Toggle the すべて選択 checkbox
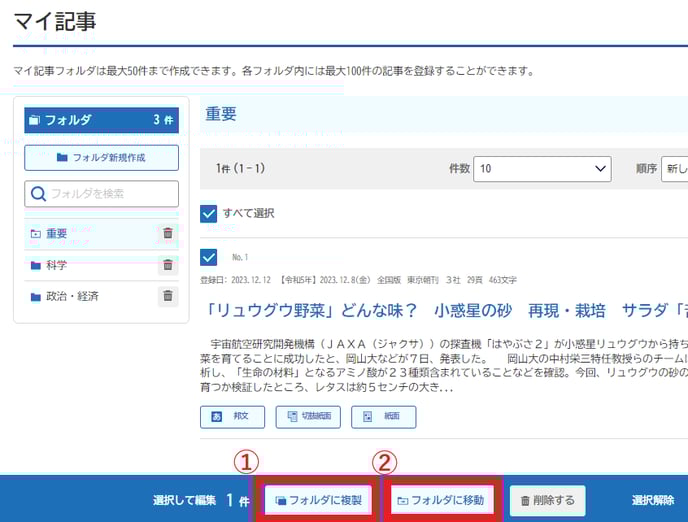This screenshot has width=688, height=522. 209,213
